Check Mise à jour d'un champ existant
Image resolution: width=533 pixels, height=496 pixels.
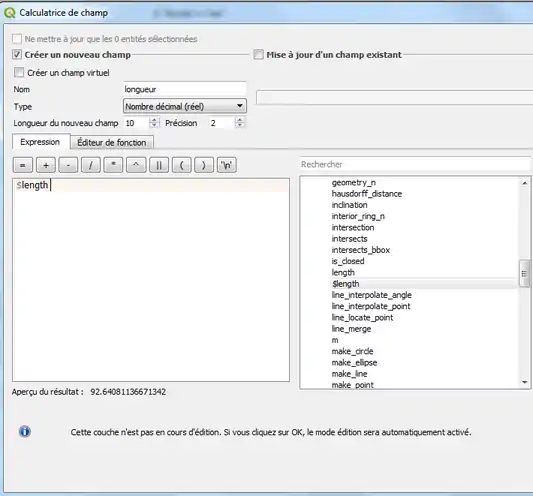(x=258, y=54)
